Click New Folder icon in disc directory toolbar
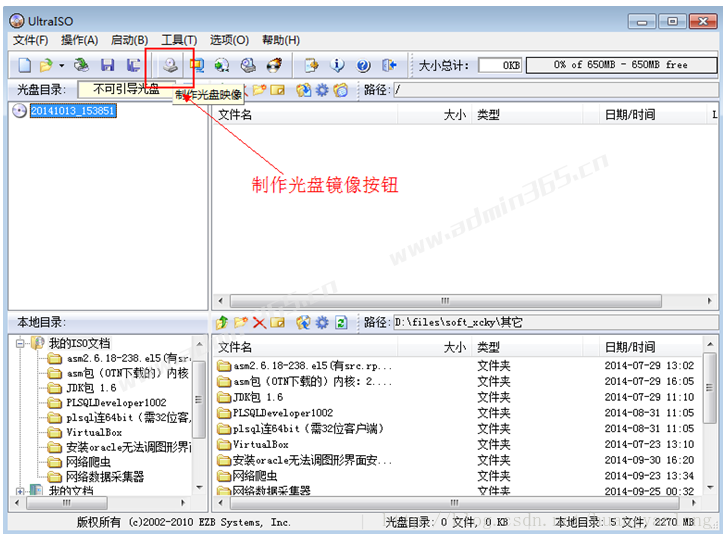The width and height of the screenshot is (723, 540). point(260,89)
